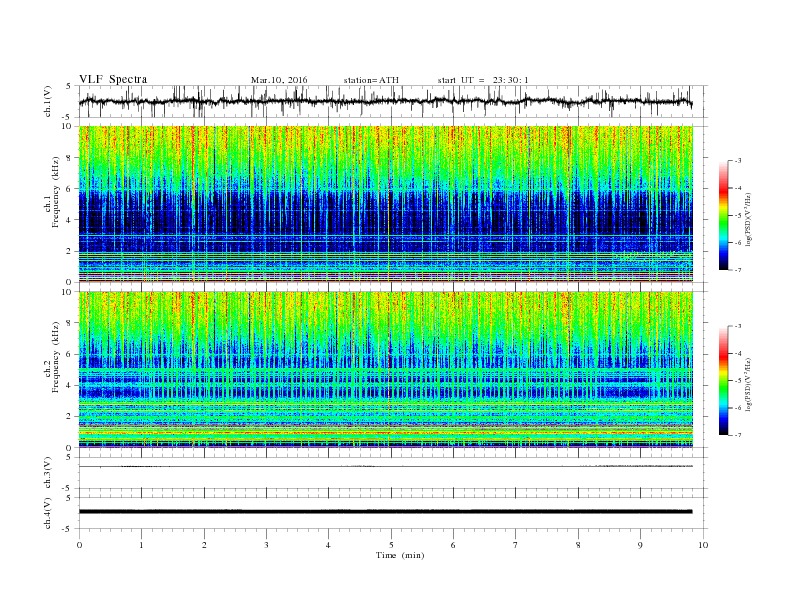Click the lower color scale bar
The width and height of the screenshot is (792, 612).
724,381
